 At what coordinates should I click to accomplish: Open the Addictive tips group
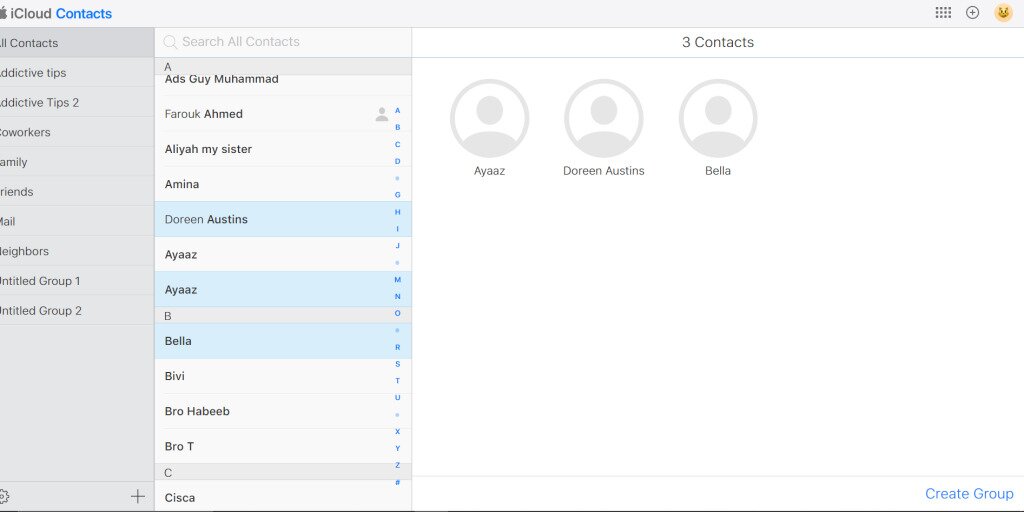77,72
